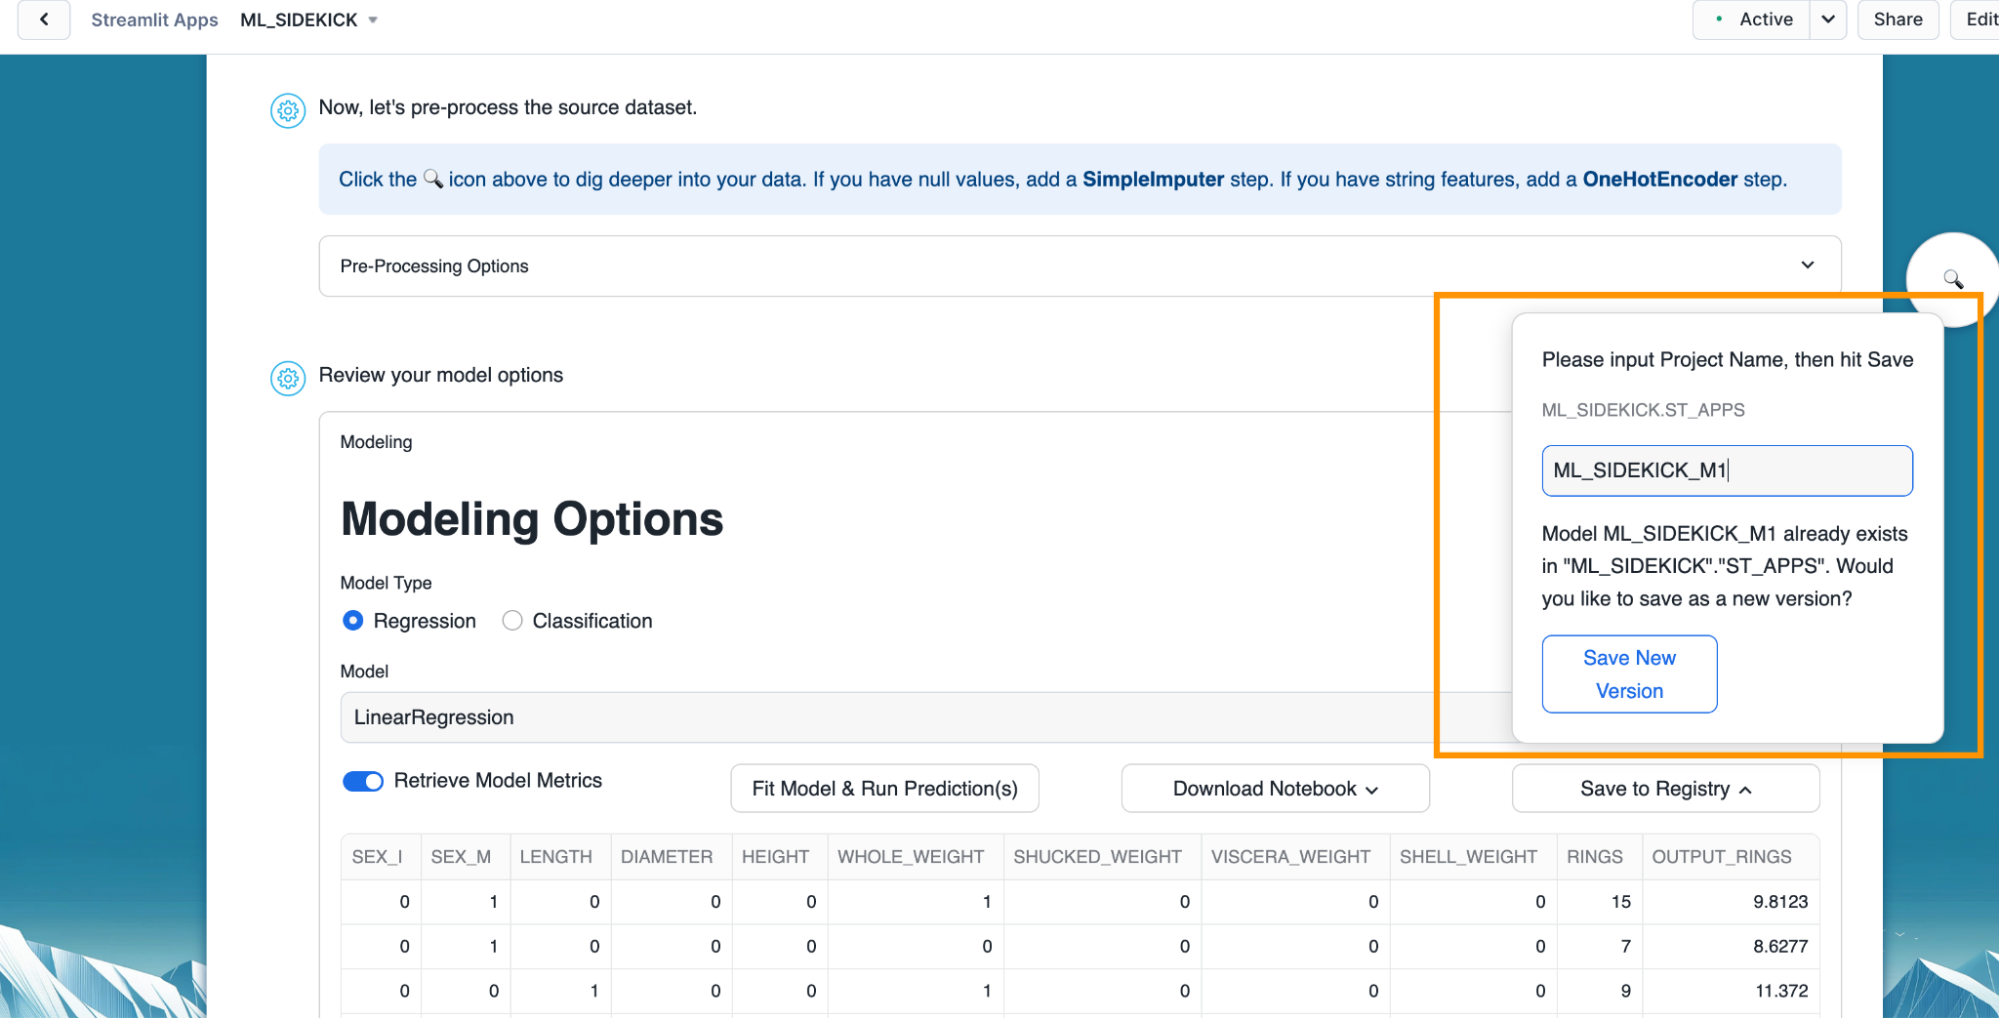The width and height of the screenshot is (1999, 1019).
Task: Click the OUTPUT_RINGS column header
Action: [x=1721, y=857]
